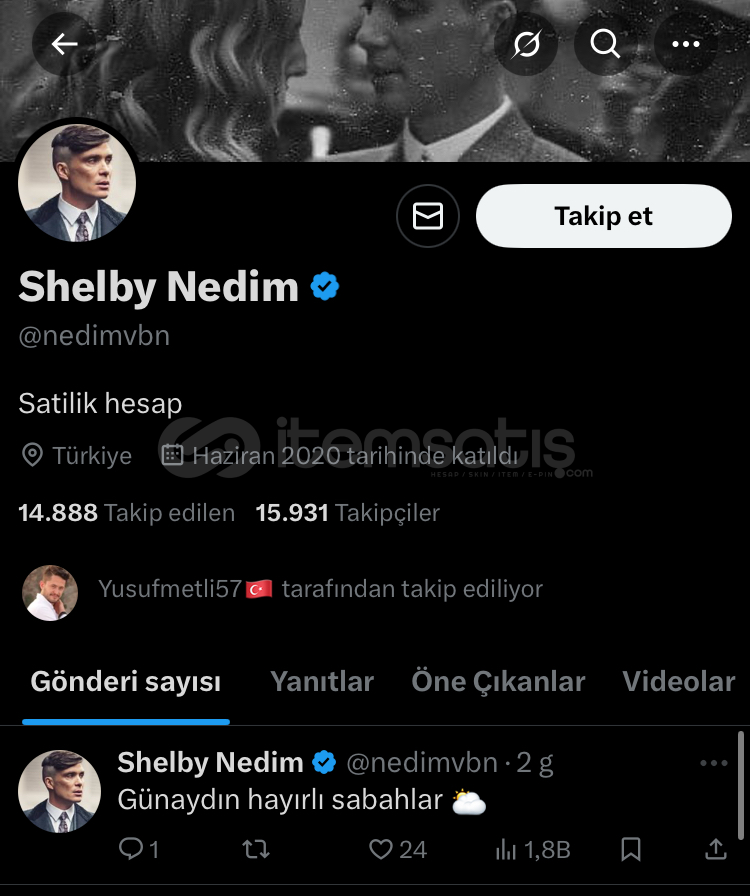Image resolution: width=750 pixels, height=896 pixels.
Task: View Shelby Nedim's profile avatar
Action: pos(77,183)
